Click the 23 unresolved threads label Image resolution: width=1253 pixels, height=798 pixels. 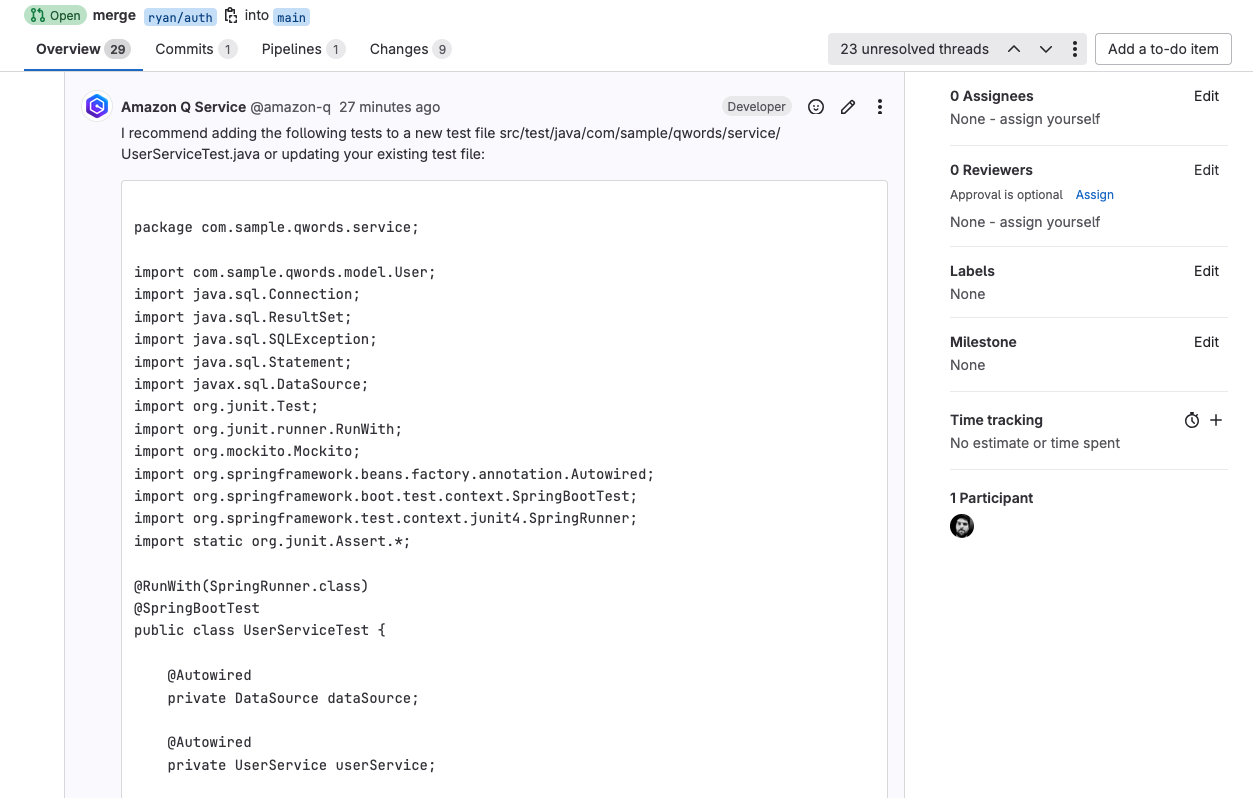(x=914, y=49)
